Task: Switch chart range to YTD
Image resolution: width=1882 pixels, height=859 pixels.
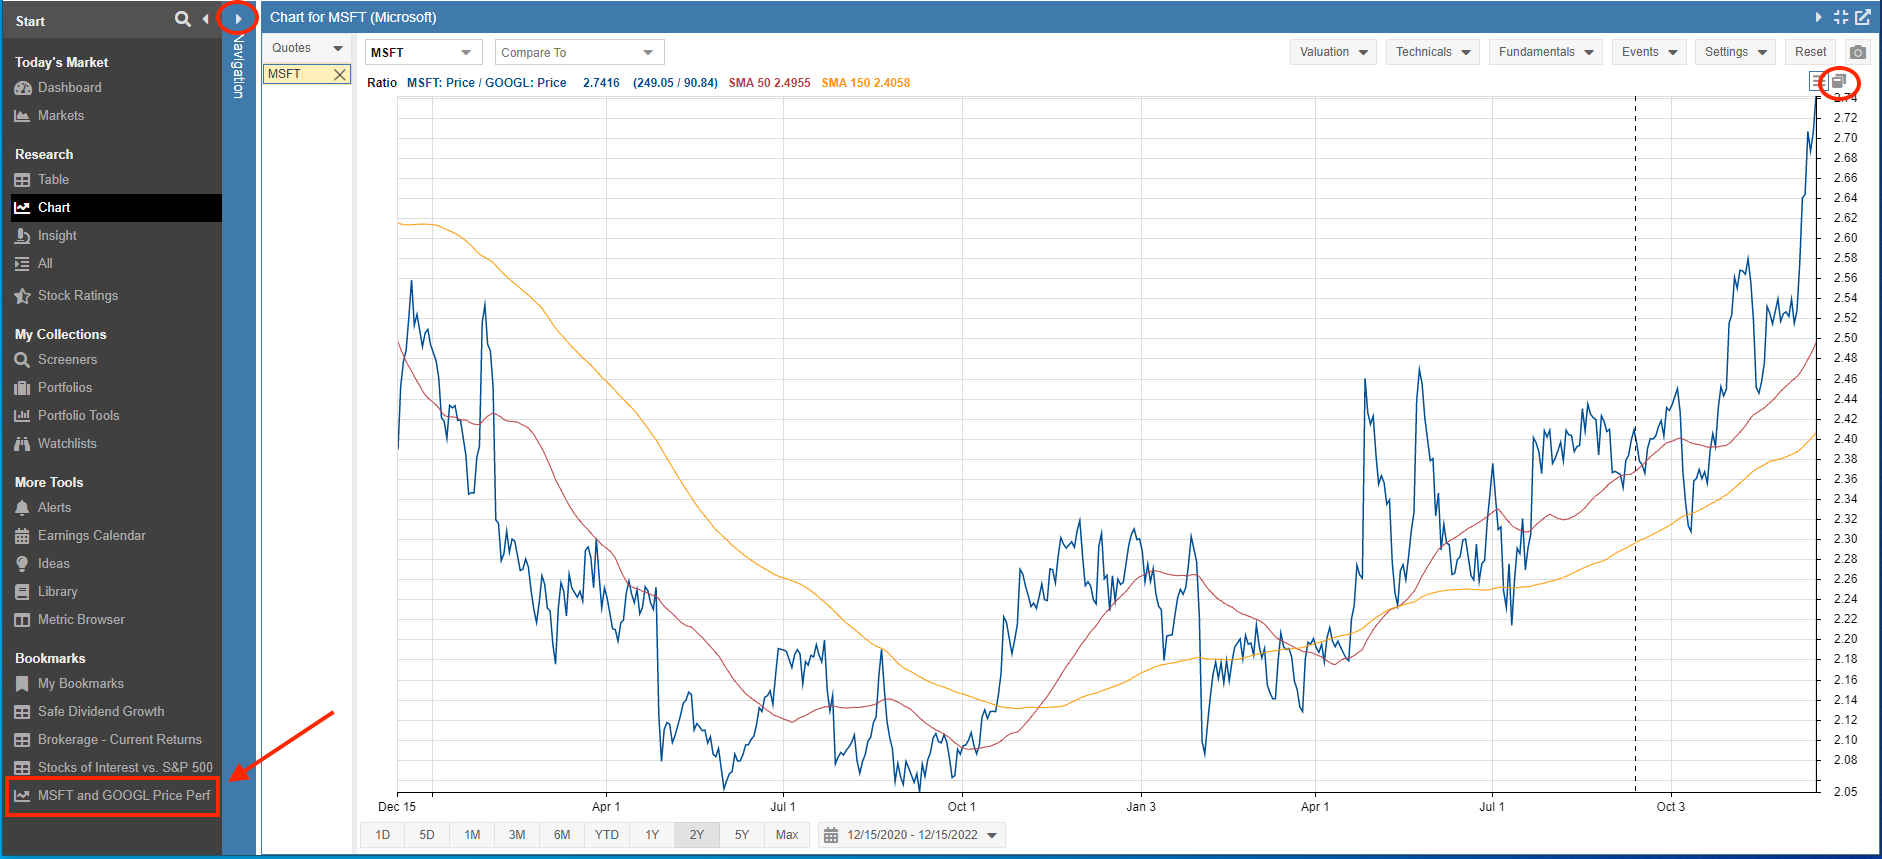Action: (x=607, y=835)
